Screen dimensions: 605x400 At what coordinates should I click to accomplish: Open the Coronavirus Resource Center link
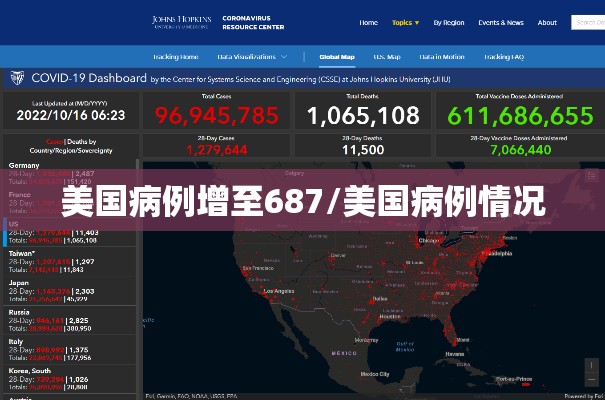coord(253,22)
